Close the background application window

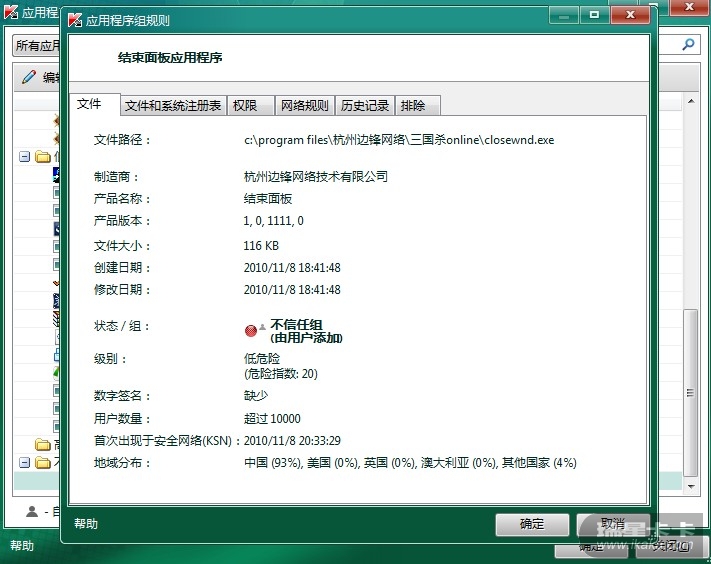(x=690, y=7)
